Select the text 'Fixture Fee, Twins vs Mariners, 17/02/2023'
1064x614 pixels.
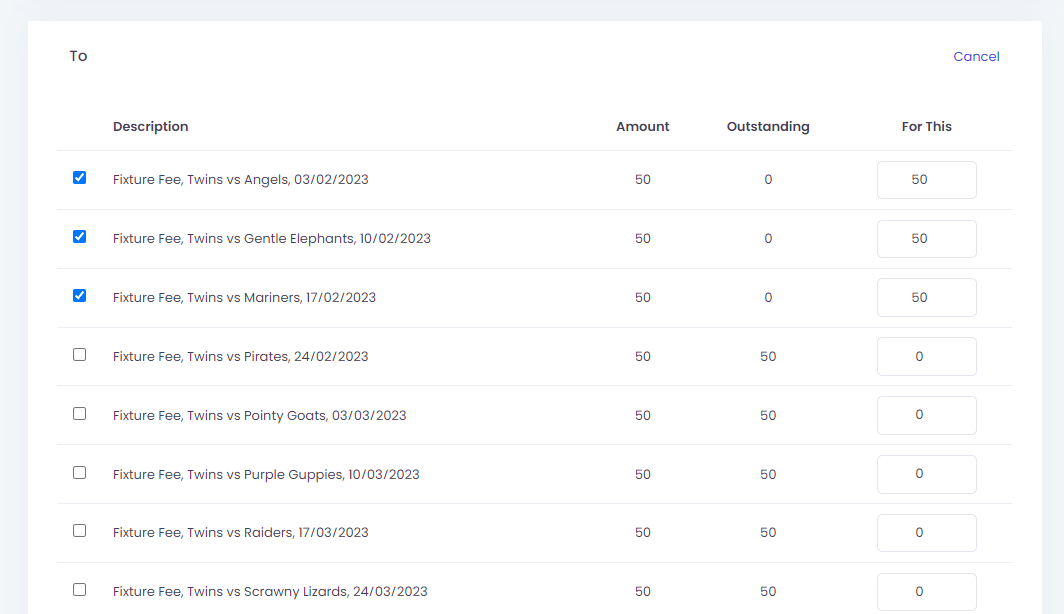coord(244,297)
